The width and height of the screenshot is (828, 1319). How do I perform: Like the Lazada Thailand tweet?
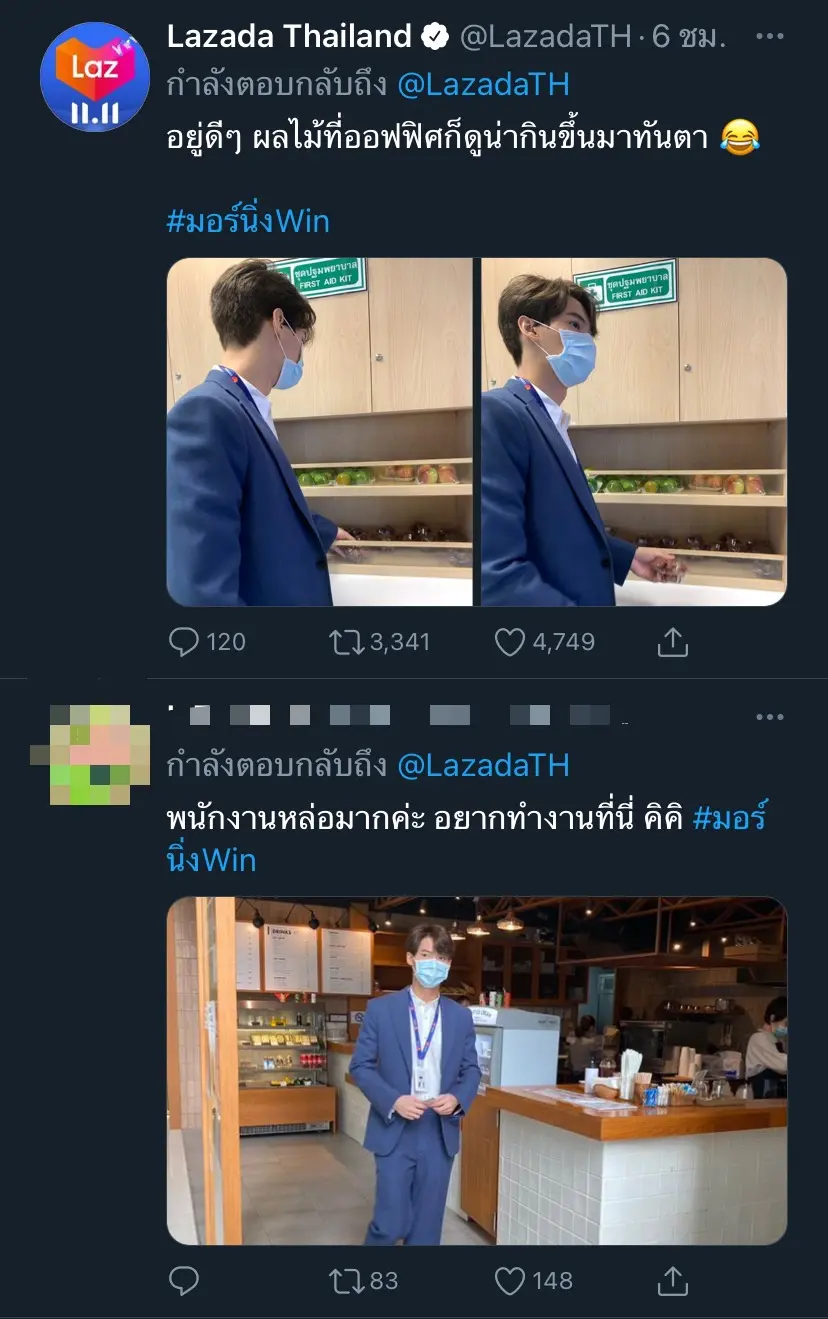point(510,641)
